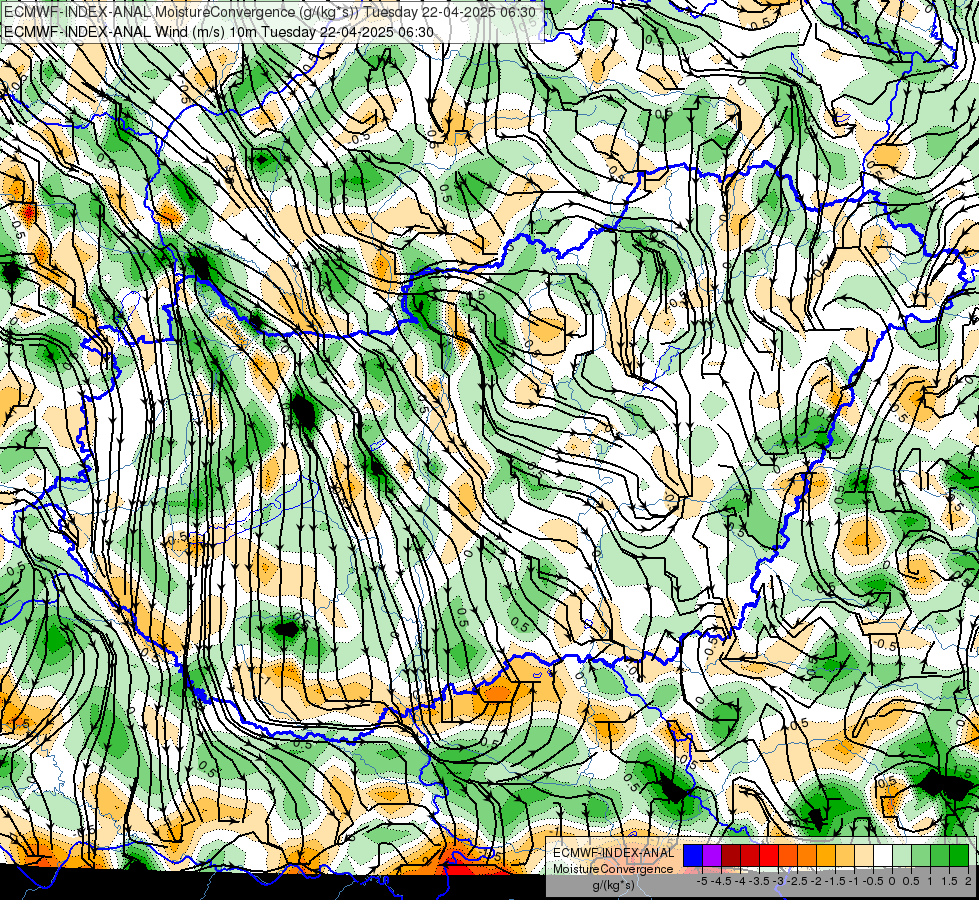Click the legend unit 'g/(kg*s)'
This screenshot has width=979, height=900.
pyautogui.click(x=613, y=886)
